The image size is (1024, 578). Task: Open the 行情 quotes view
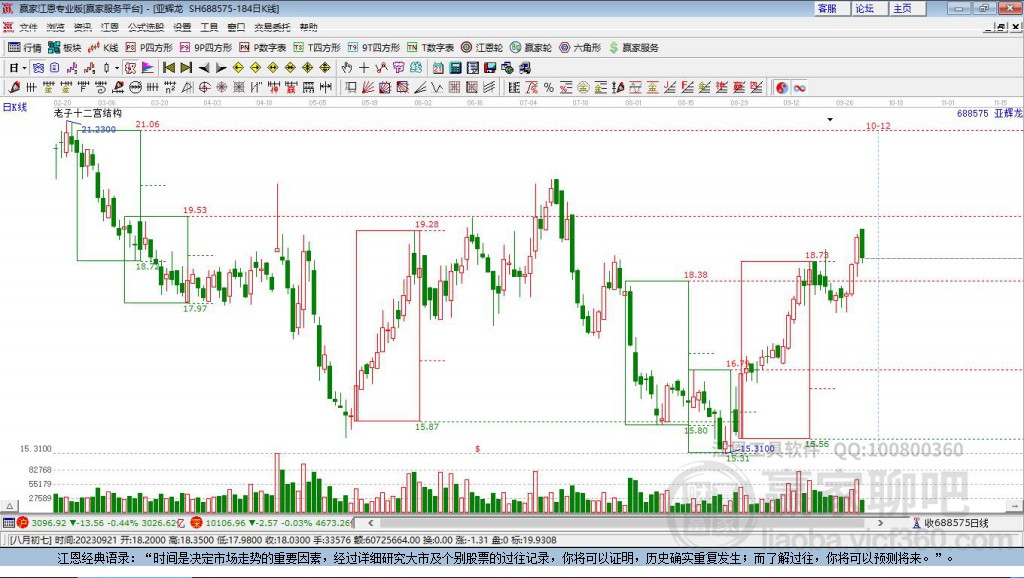tap(25, 48)
